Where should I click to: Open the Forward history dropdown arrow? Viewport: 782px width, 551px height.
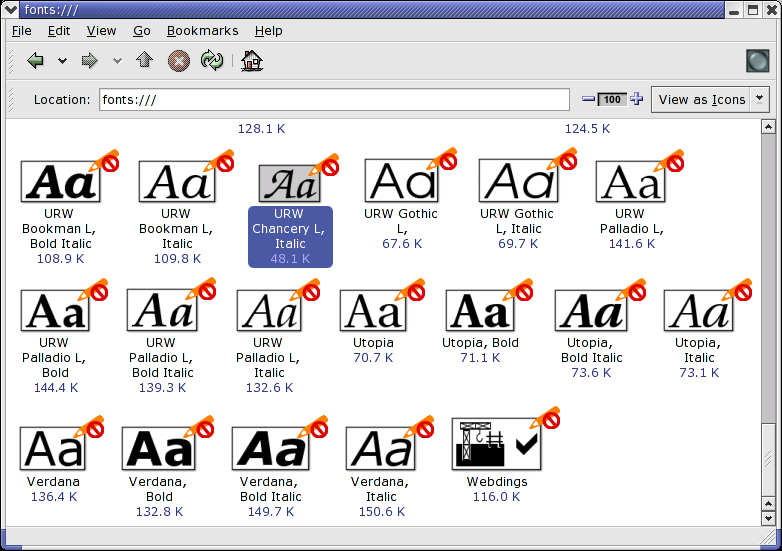click(x=117, y=61)
